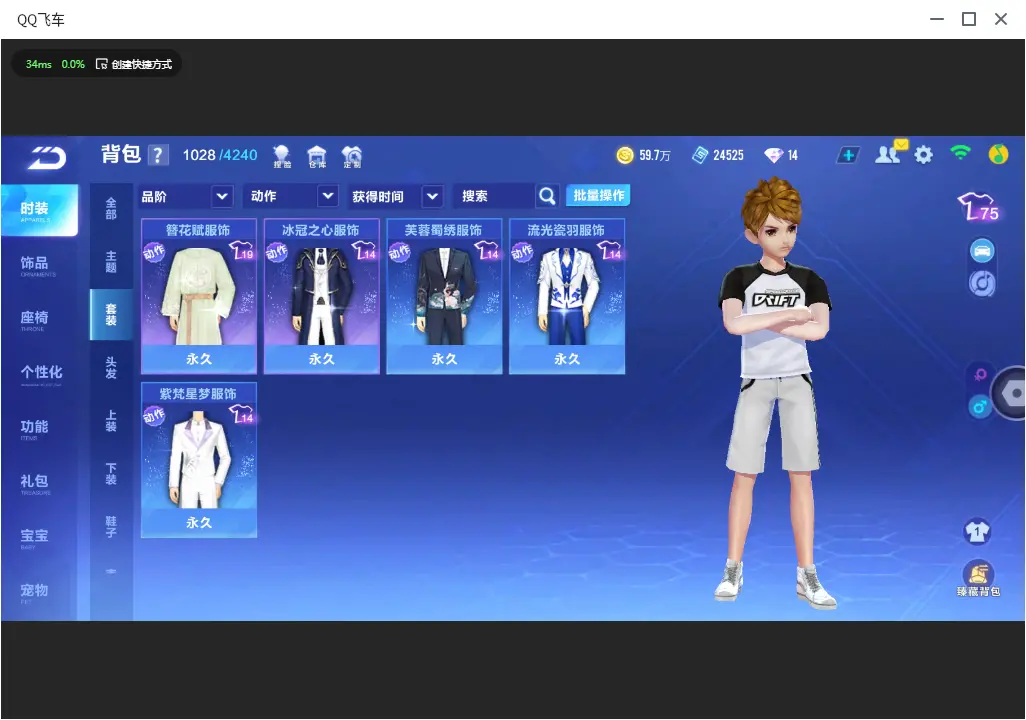The image size is (1026, 720).
Task: Click the QQ Speed logo in the corner
Action: [x=47, y=157]
